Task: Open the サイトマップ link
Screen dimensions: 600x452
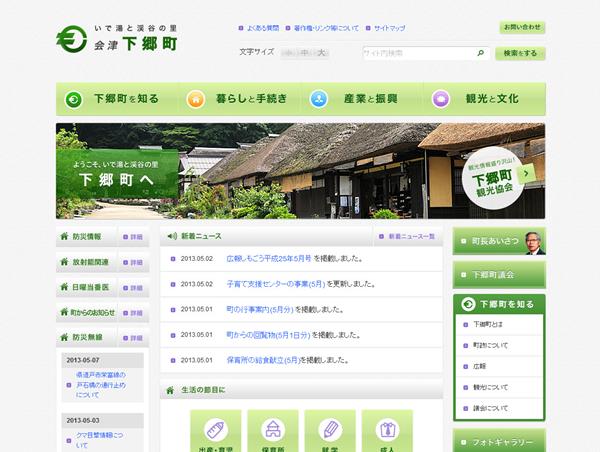Action: click(x=390, y=28)
